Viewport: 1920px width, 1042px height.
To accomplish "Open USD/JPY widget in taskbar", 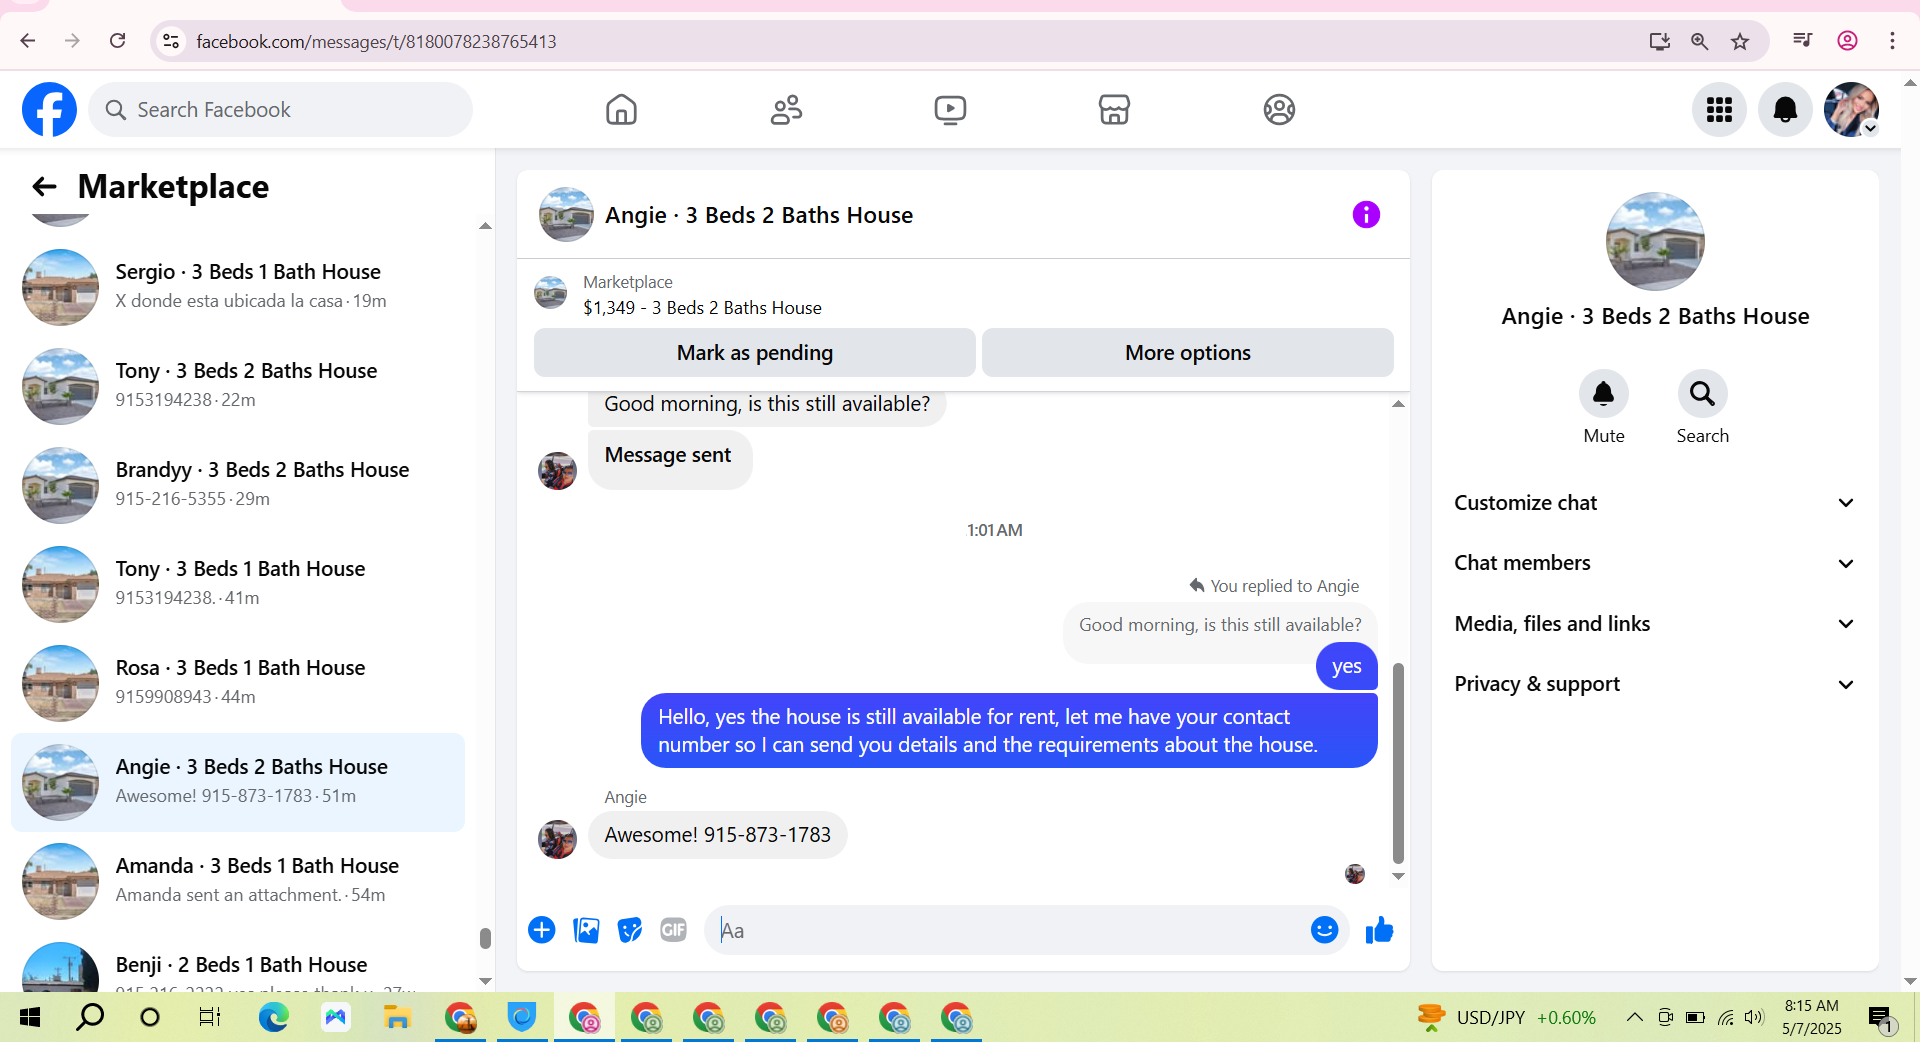I will (1507, 1017).
